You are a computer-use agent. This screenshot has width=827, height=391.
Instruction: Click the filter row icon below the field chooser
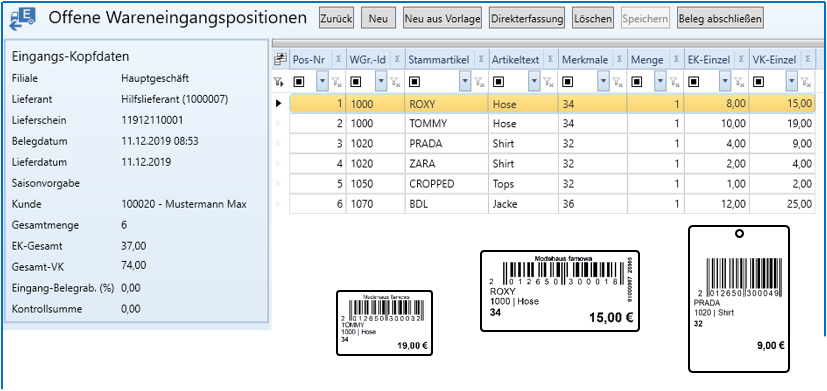tap(279, 81)
